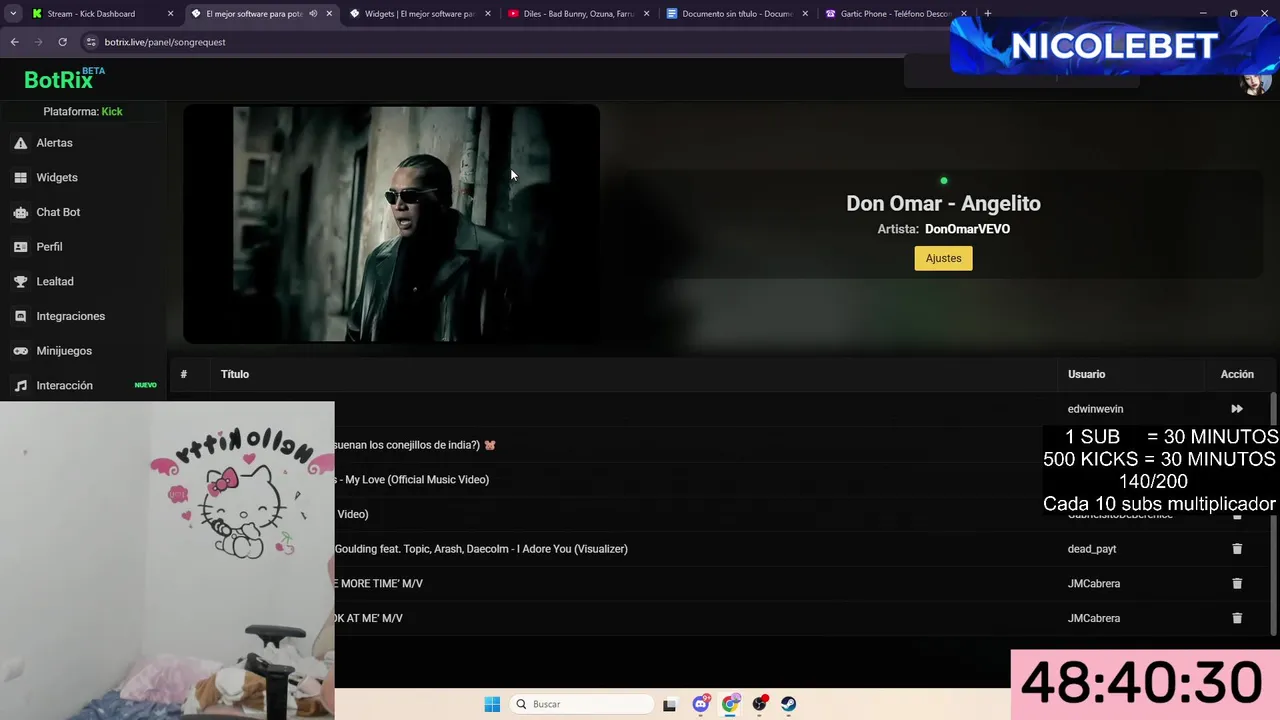Click the user avatar in header
The image size is (1280, 720).
(x=1255, y=82)
